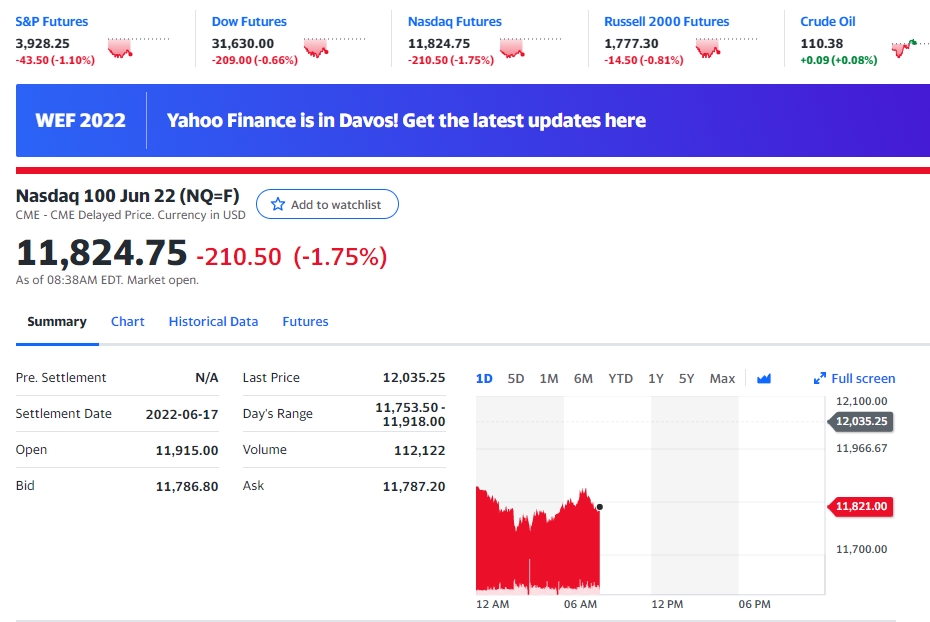930x622 pixels.
Task: Click the Nasdaq 100 Jun 22 (NQ=F) title
Action: click(128, 196)
